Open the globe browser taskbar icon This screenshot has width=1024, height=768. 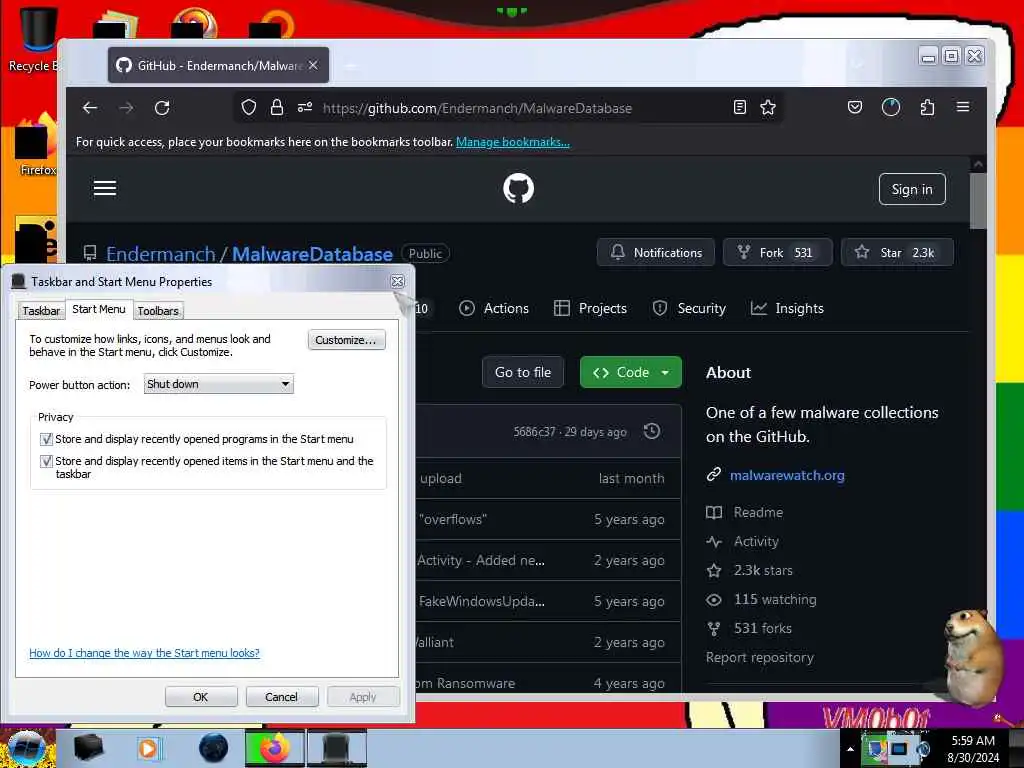(x=214, y=748)
